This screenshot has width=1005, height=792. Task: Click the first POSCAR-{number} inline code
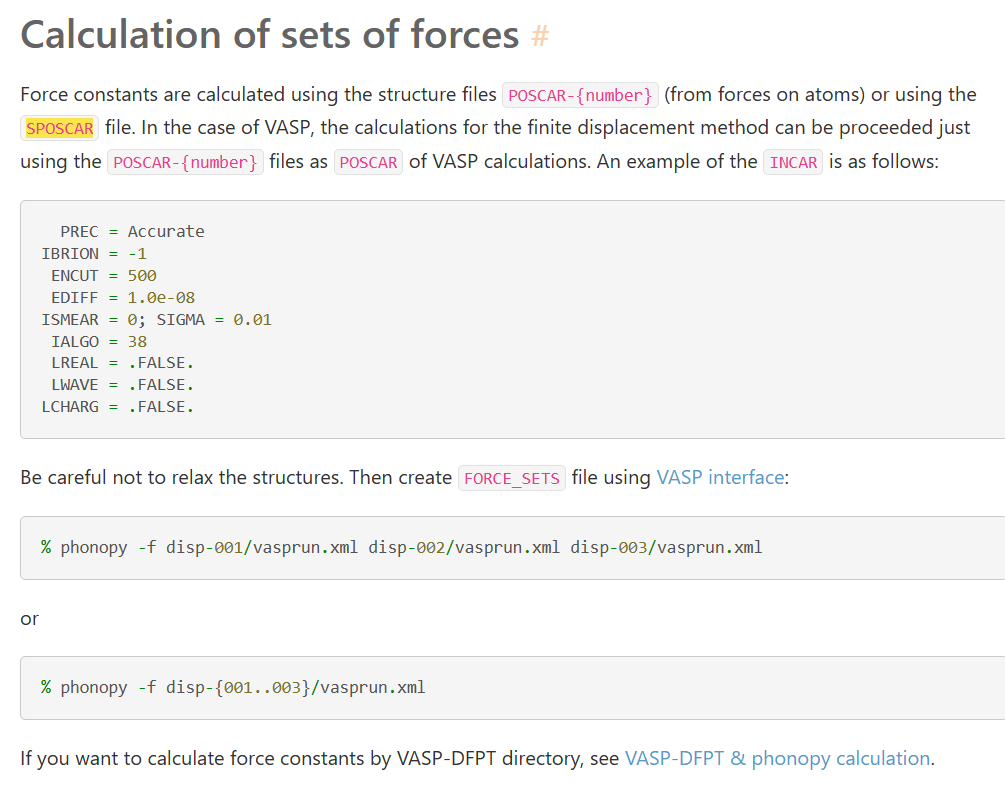[580, 96]
